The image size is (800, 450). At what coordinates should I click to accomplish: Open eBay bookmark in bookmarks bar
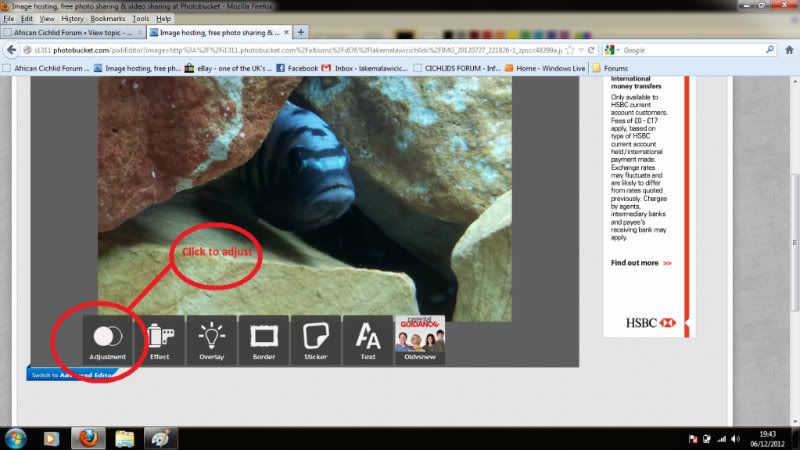coord(229,68)
